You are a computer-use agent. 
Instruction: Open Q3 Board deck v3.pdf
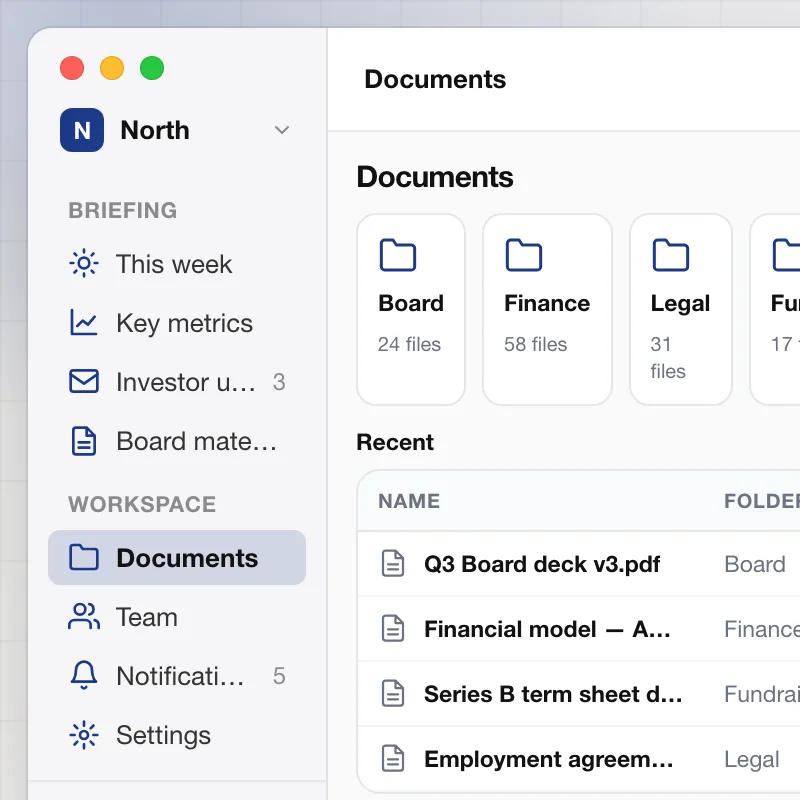point(542,564)
